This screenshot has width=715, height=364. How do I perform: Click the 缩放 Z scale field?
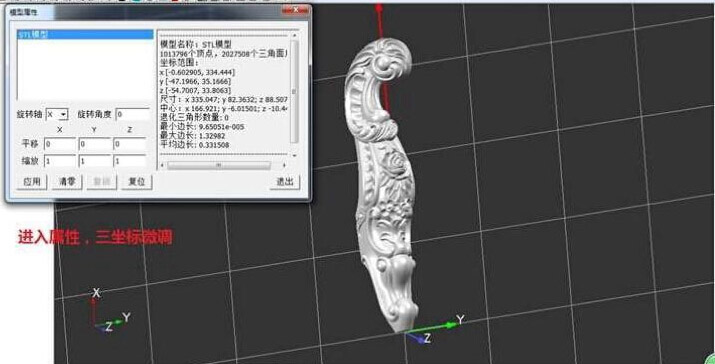(130, 161)
